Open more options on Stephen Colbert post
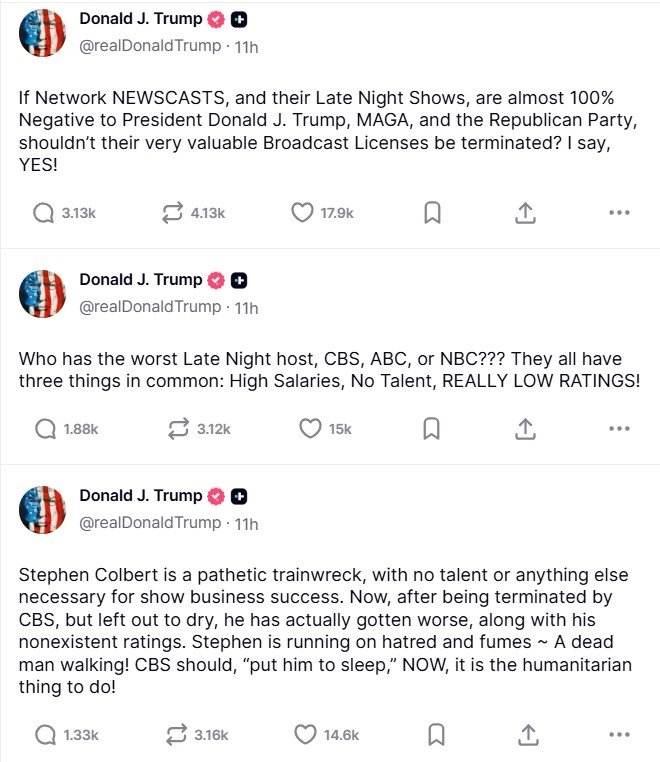 [x=619, y=735]
